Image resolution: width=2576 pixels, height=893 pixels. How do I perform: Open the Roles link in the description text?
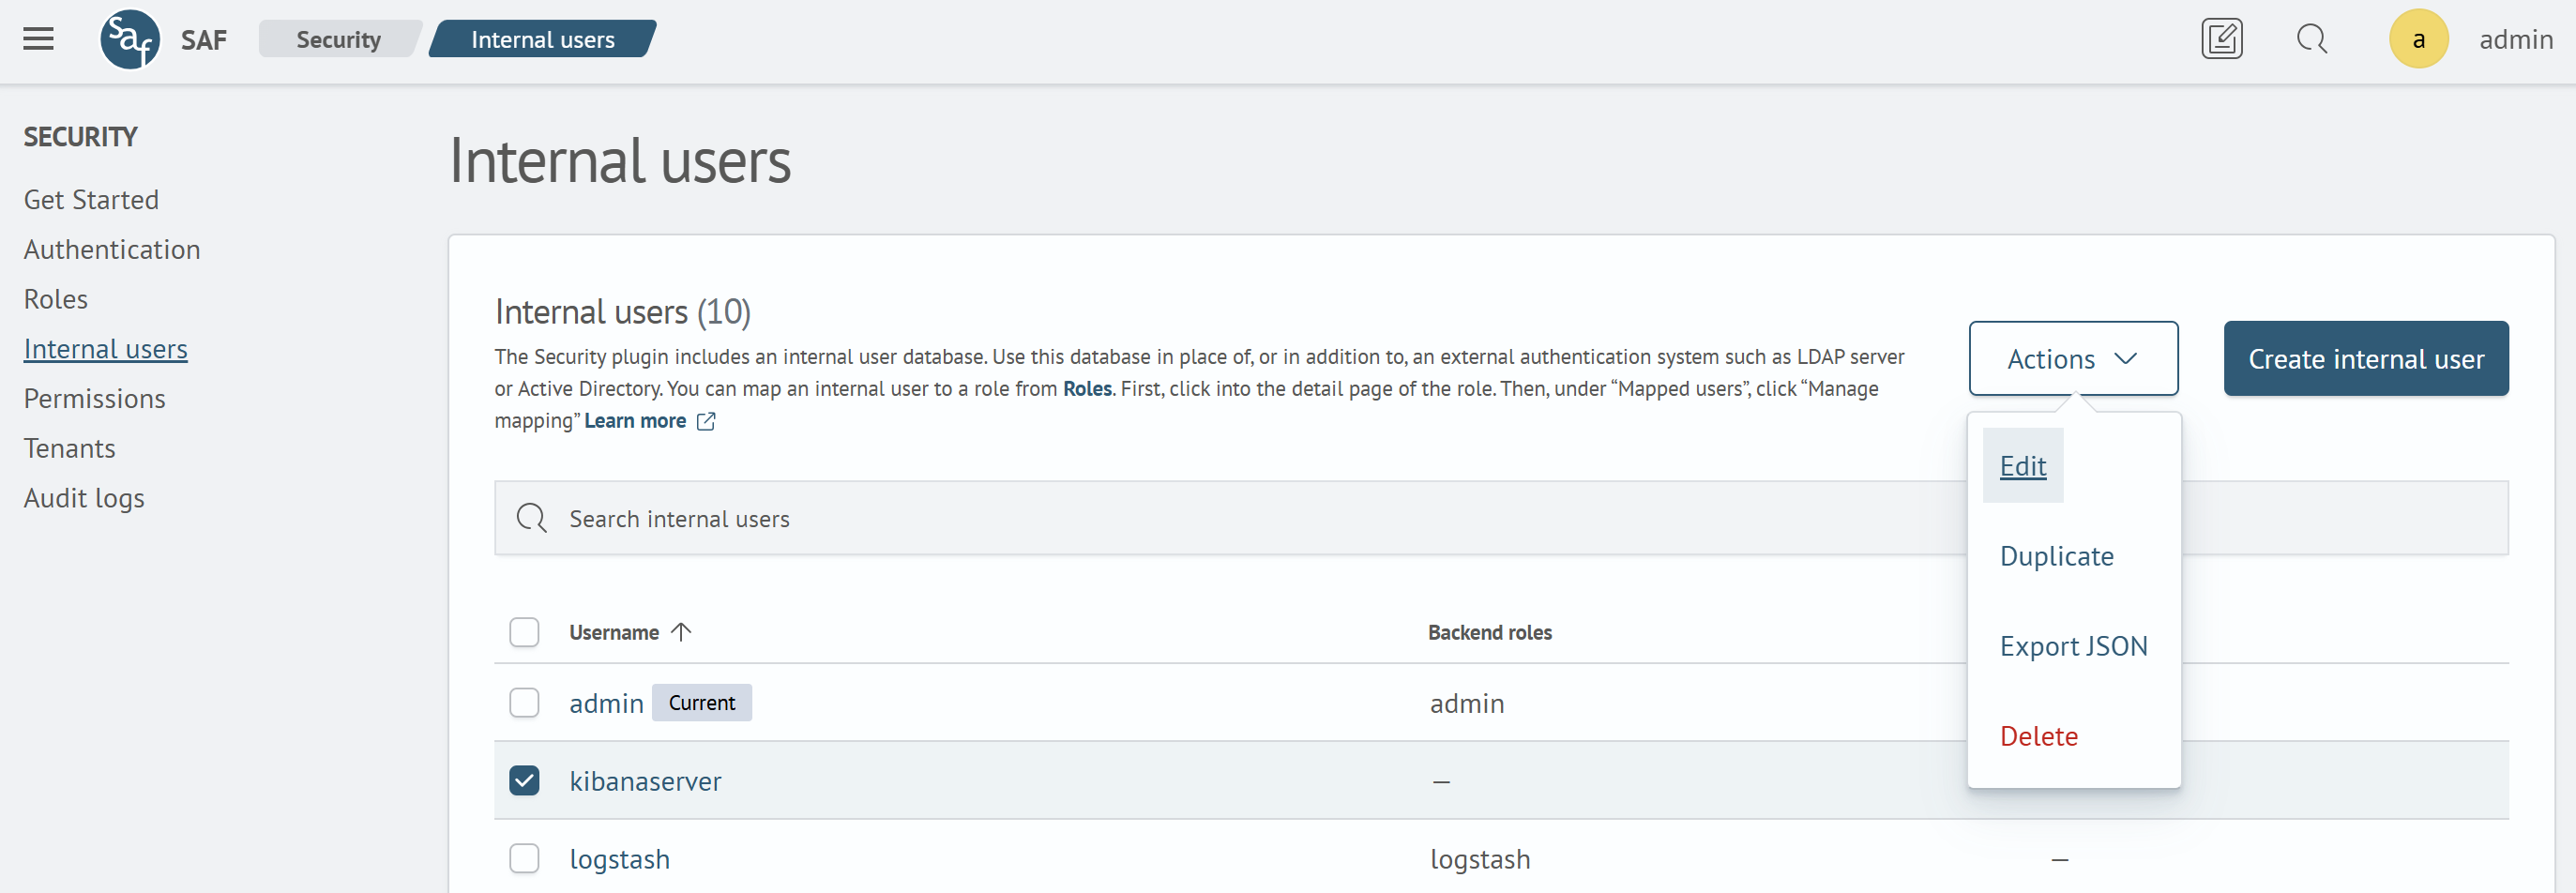click(x=1087, y=388)
